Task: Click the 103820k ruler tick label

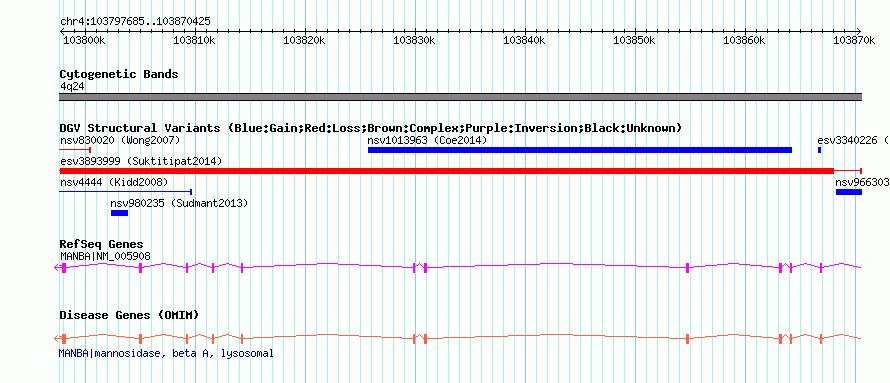Action: (x=304, y=40)
